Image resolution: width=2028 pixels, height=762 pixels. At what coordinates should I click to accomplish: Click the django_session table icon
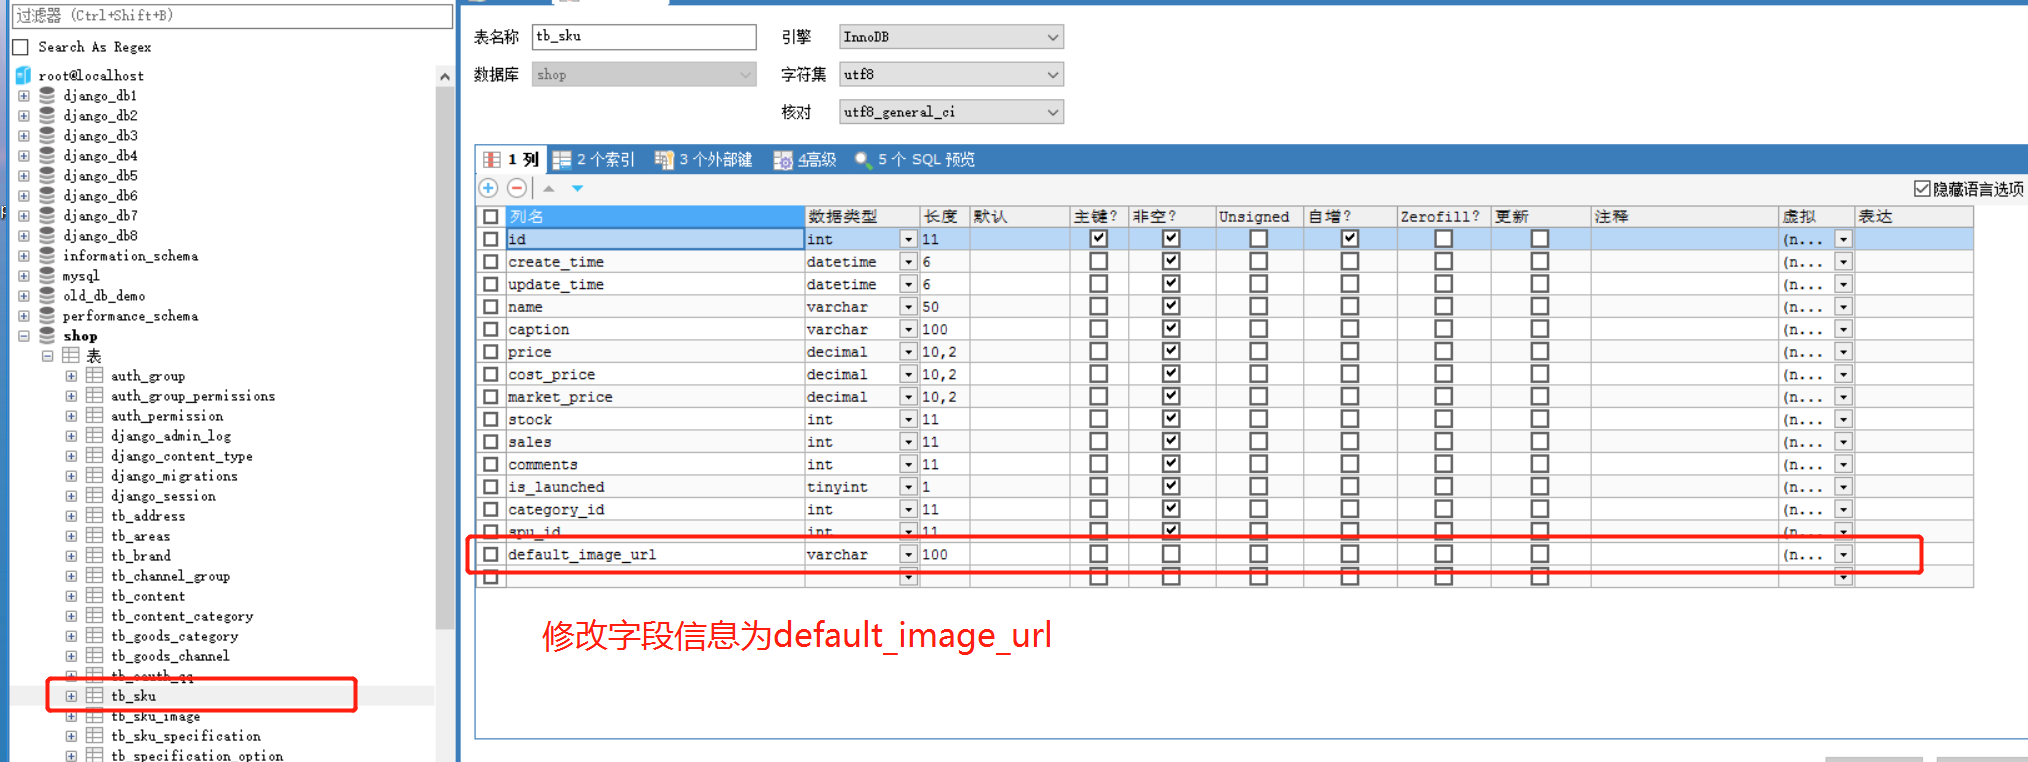[x=95, y=495]
